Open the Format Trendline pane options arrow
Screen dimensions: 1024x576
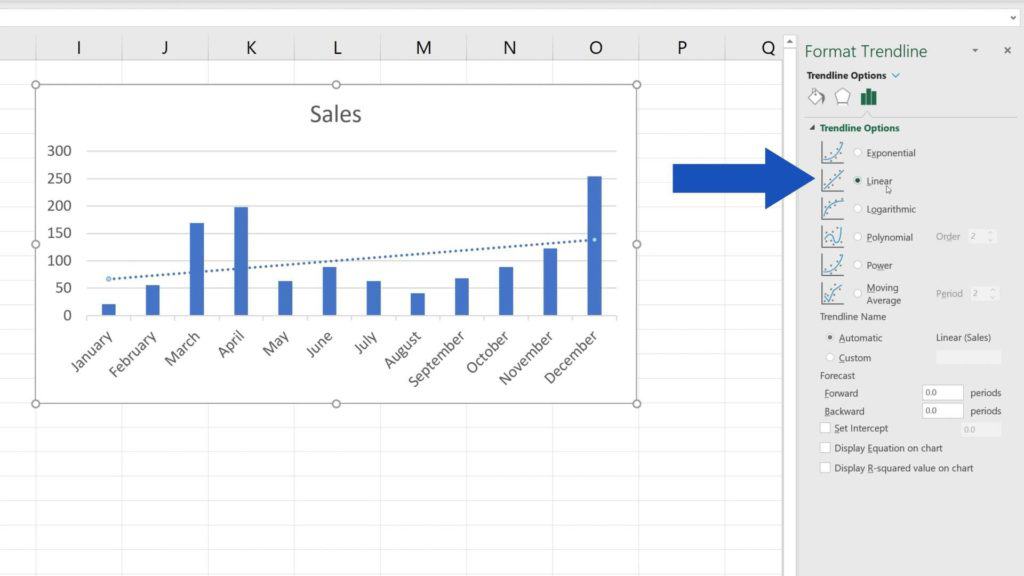974,51
